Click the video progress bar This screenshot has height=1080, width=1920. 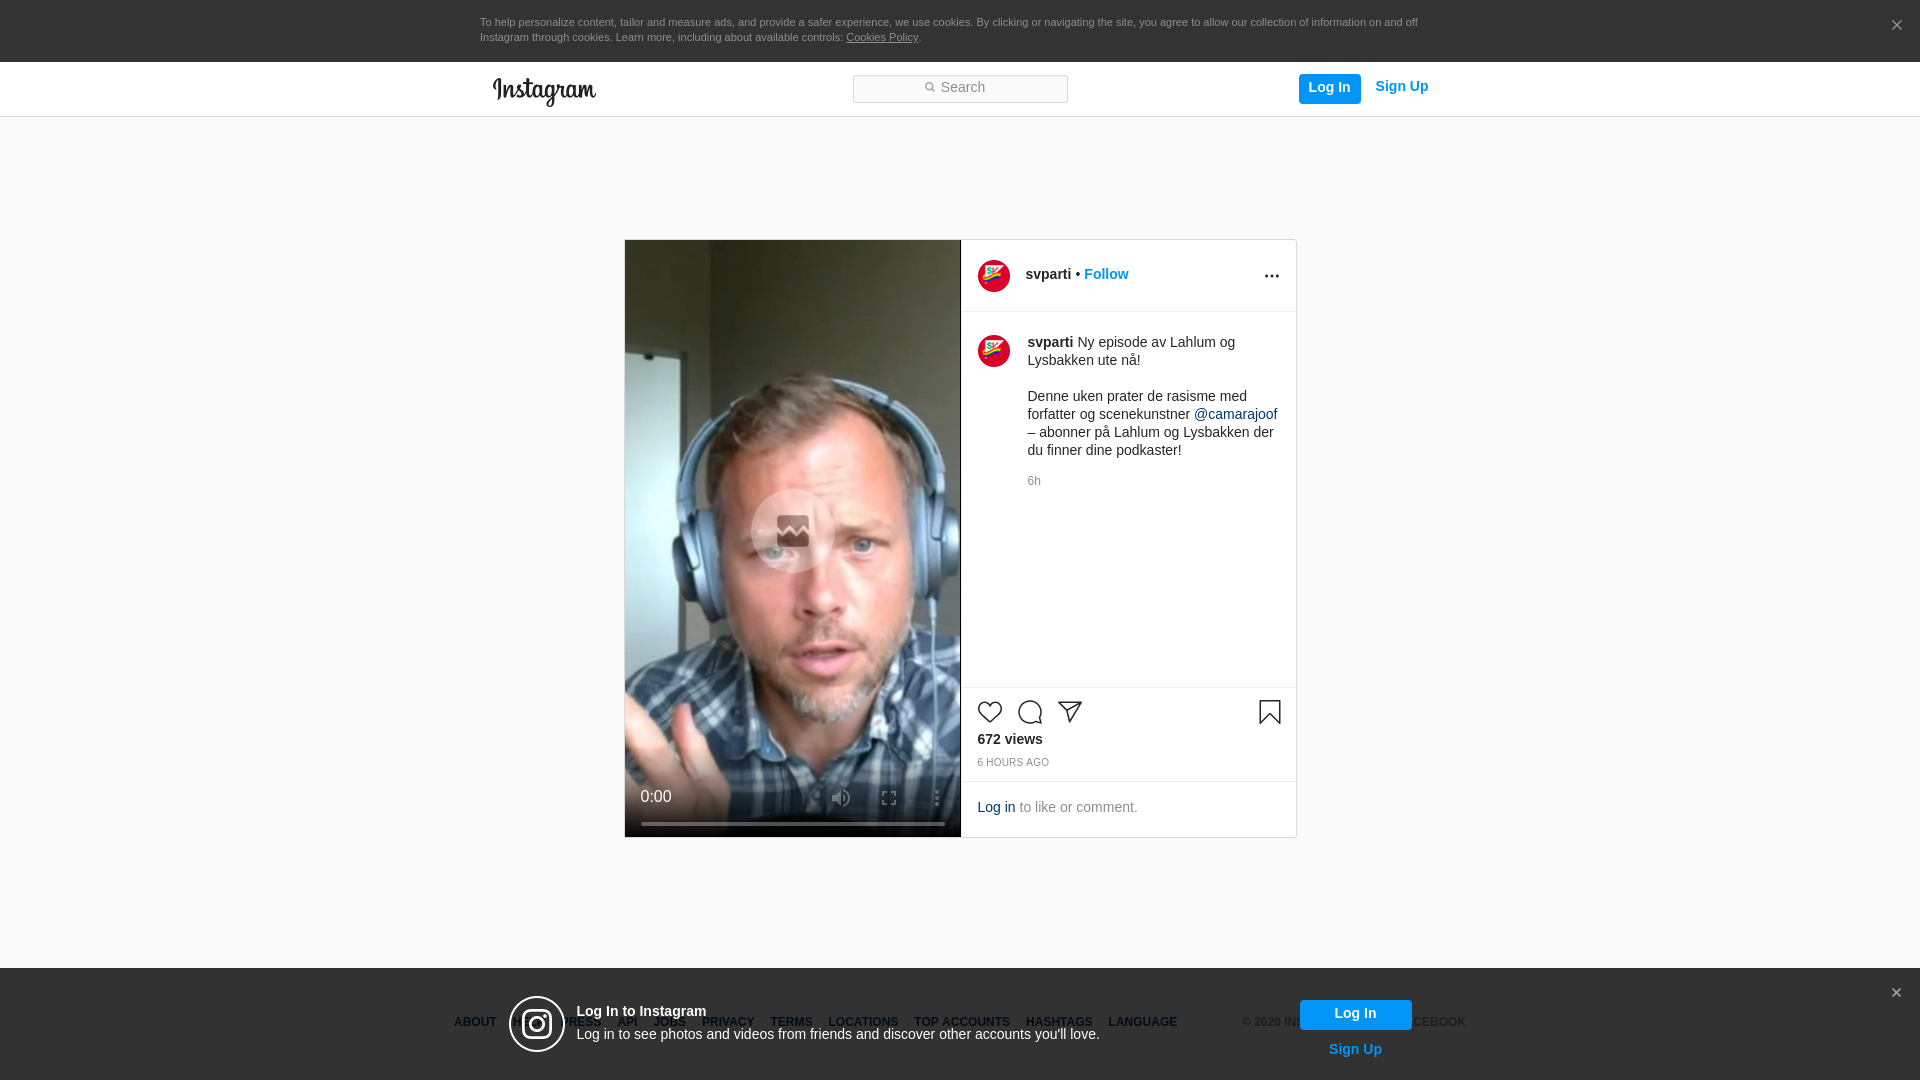click(x=793, y=824)
